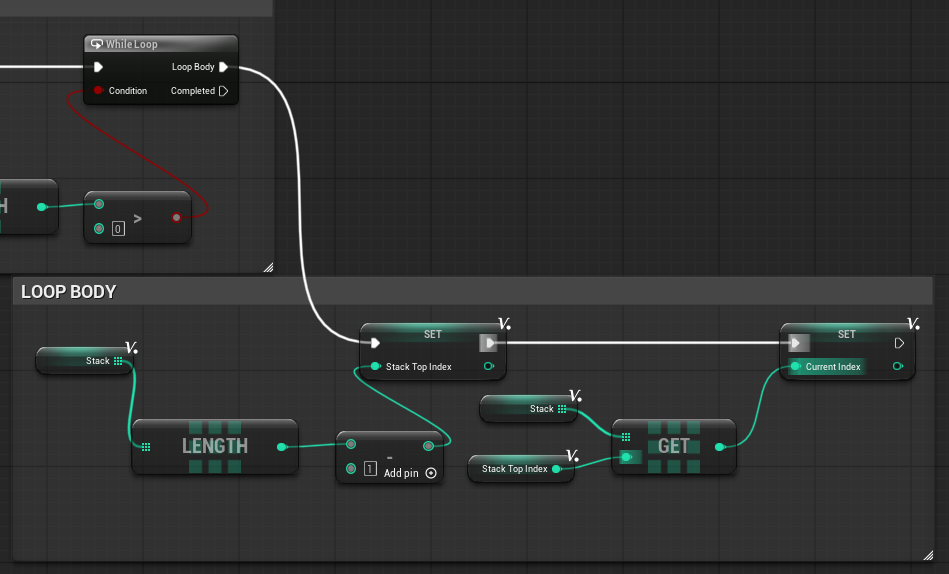
Task: Edit the 0 value field on greater-than node
Action: click(118, 229)
